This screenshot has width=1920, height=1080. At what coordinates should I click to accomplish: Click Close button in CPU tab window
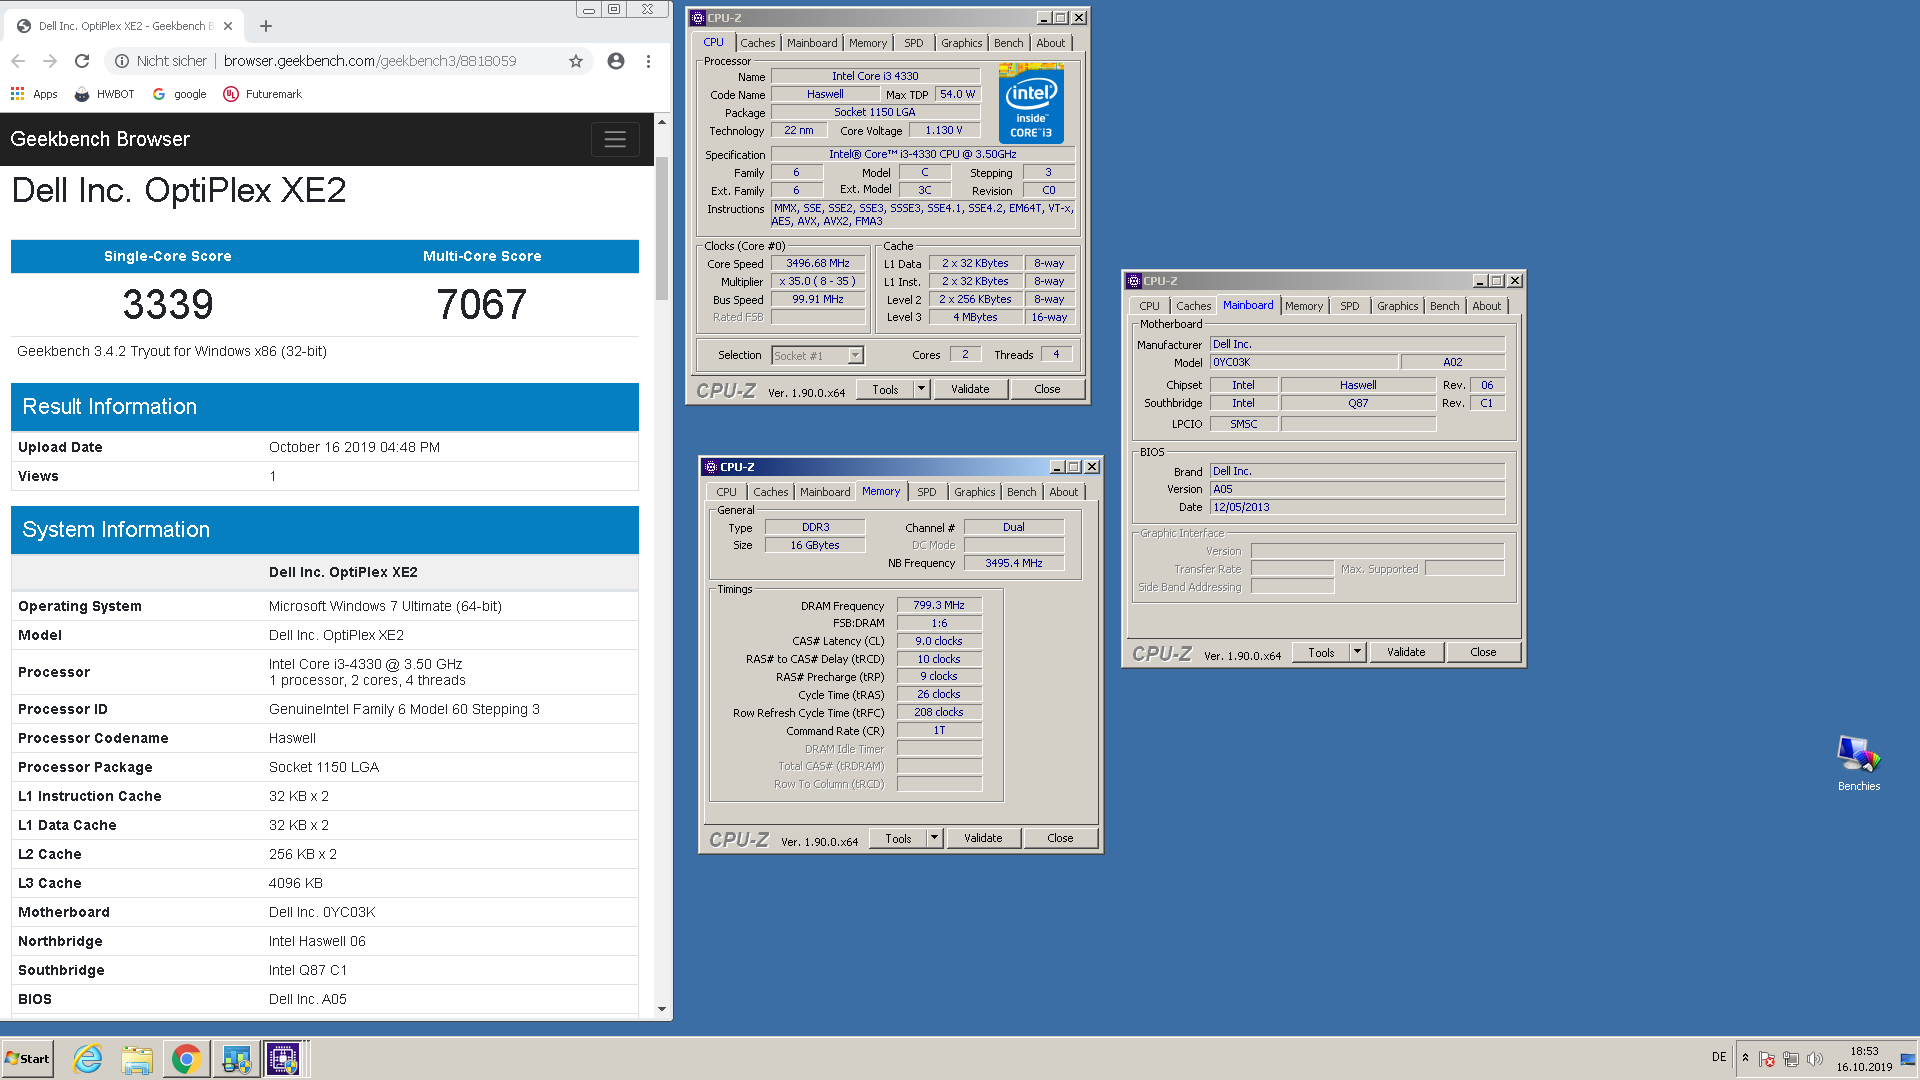[x=1047, y=390]
